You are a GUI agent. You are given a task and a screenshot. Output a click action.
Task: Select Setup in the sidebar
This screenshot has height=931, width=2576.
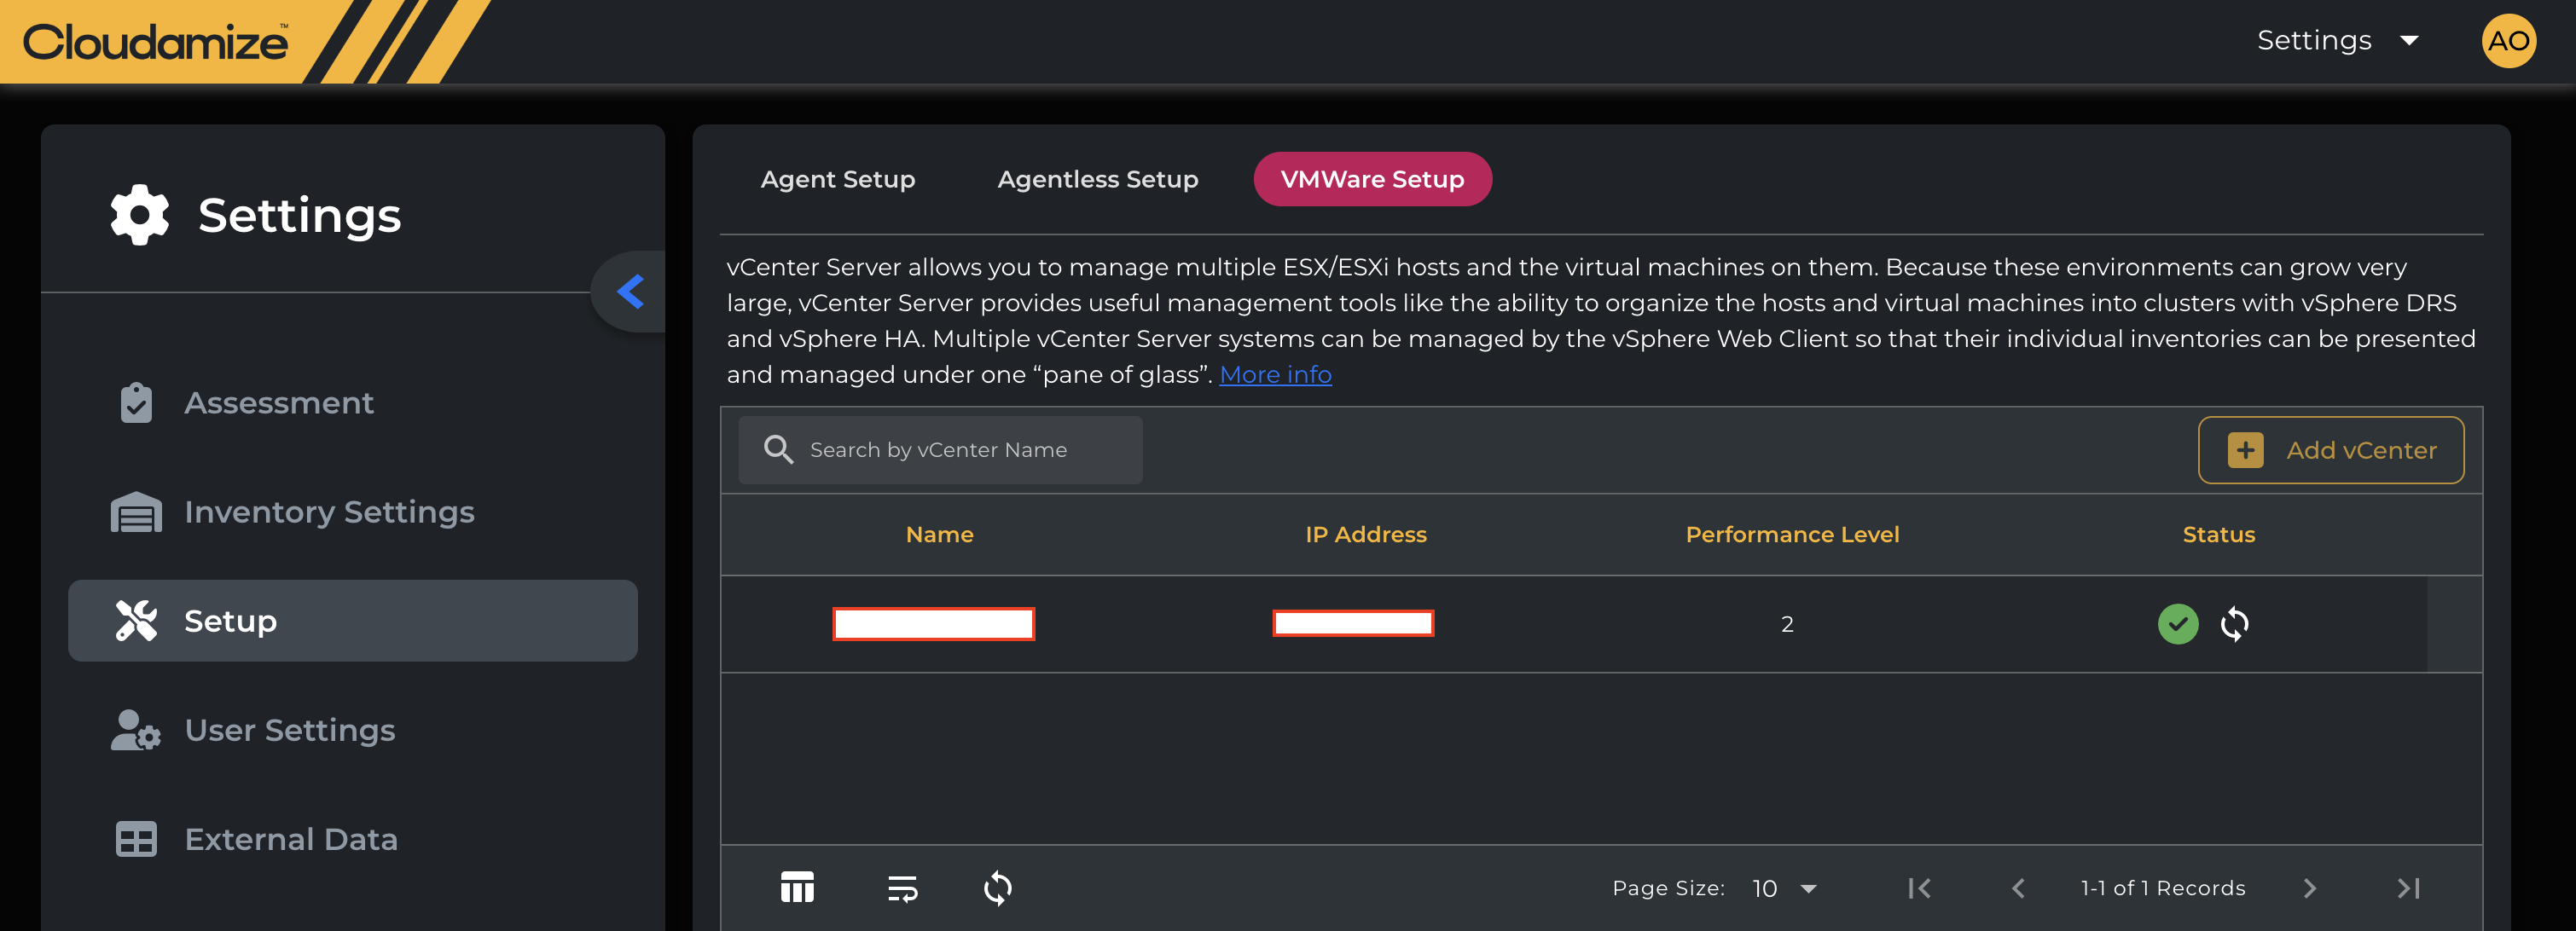(352, 620)
